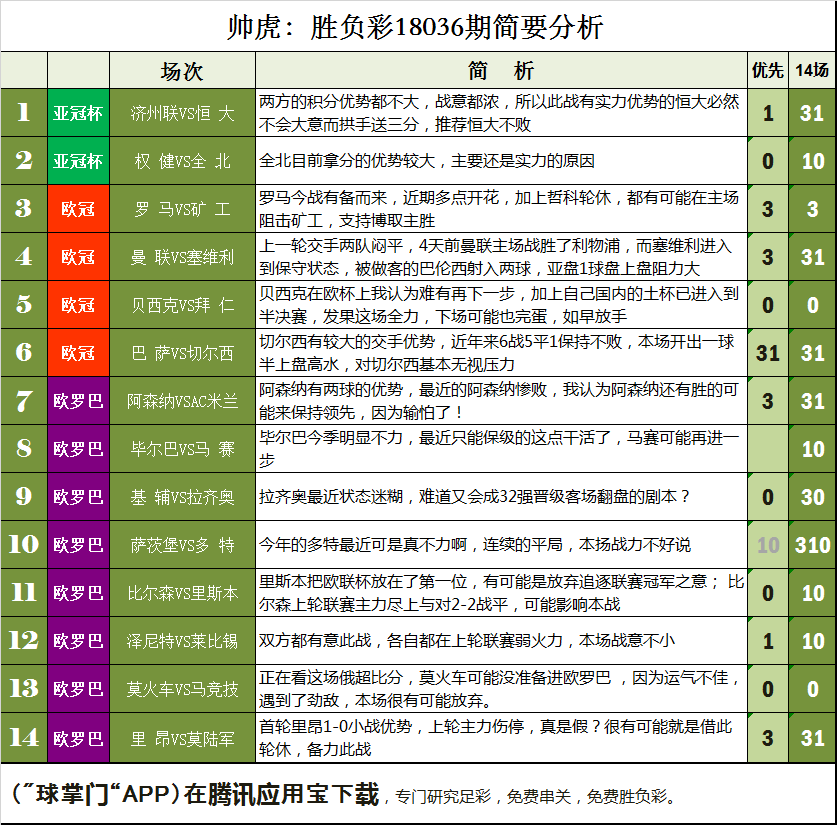837x825 pixels.
Task: Click analysis text 双方都有意此战
Action: tap(314, 641)
